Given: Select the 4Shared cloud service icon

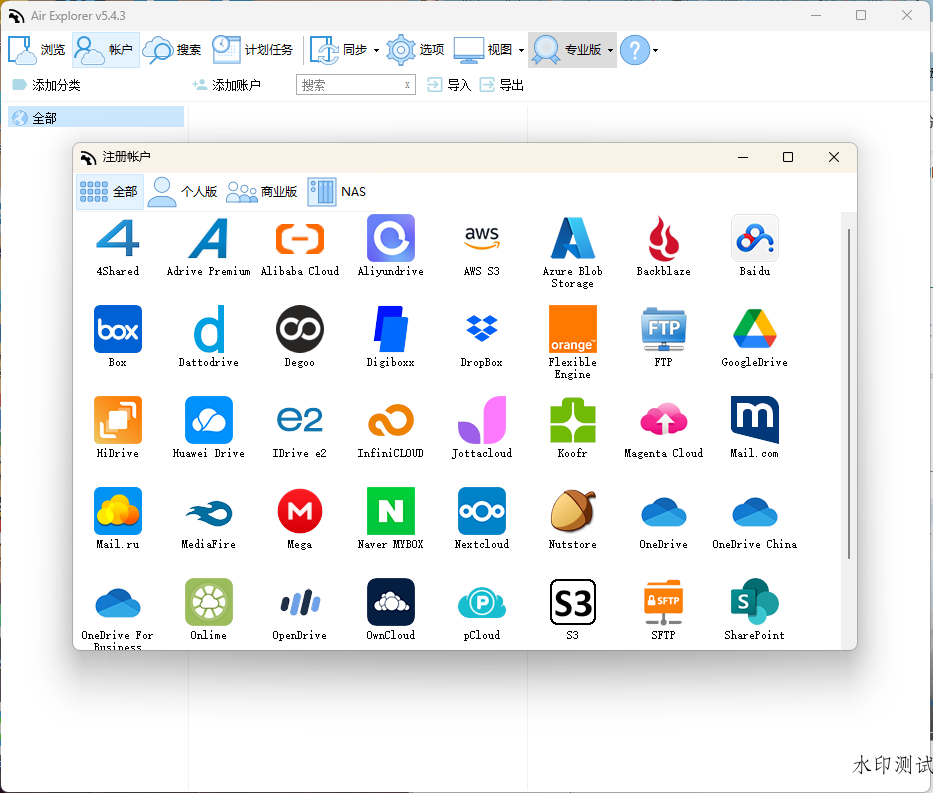Looking at the screenshot, I should (x=118, y=238).
